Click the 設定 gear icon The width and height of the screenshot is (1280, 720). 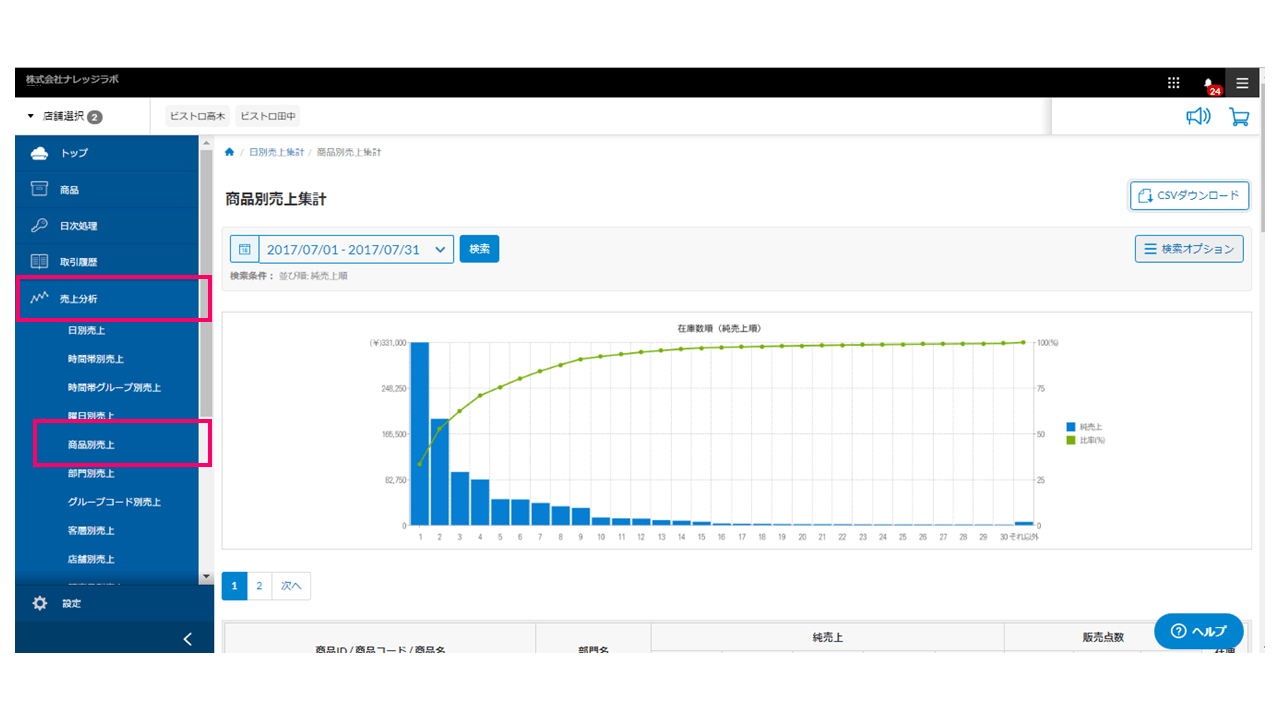point(40,604)
